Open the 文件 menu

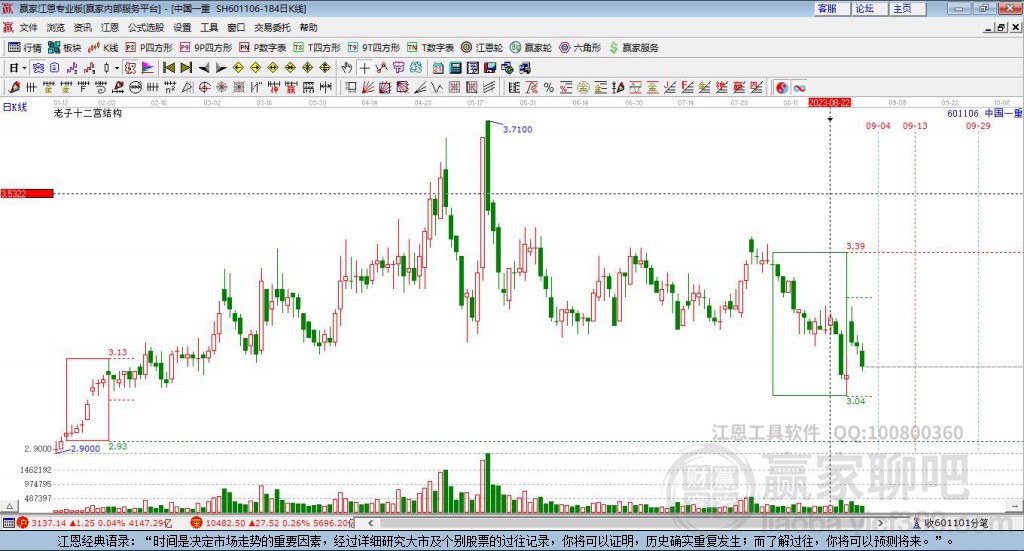coord(29,27)
